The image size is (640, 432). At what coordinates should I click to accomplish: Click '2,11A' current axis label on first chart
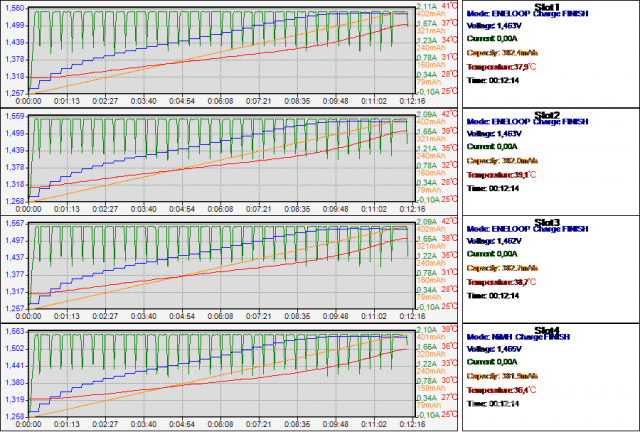tap(427, 7)
